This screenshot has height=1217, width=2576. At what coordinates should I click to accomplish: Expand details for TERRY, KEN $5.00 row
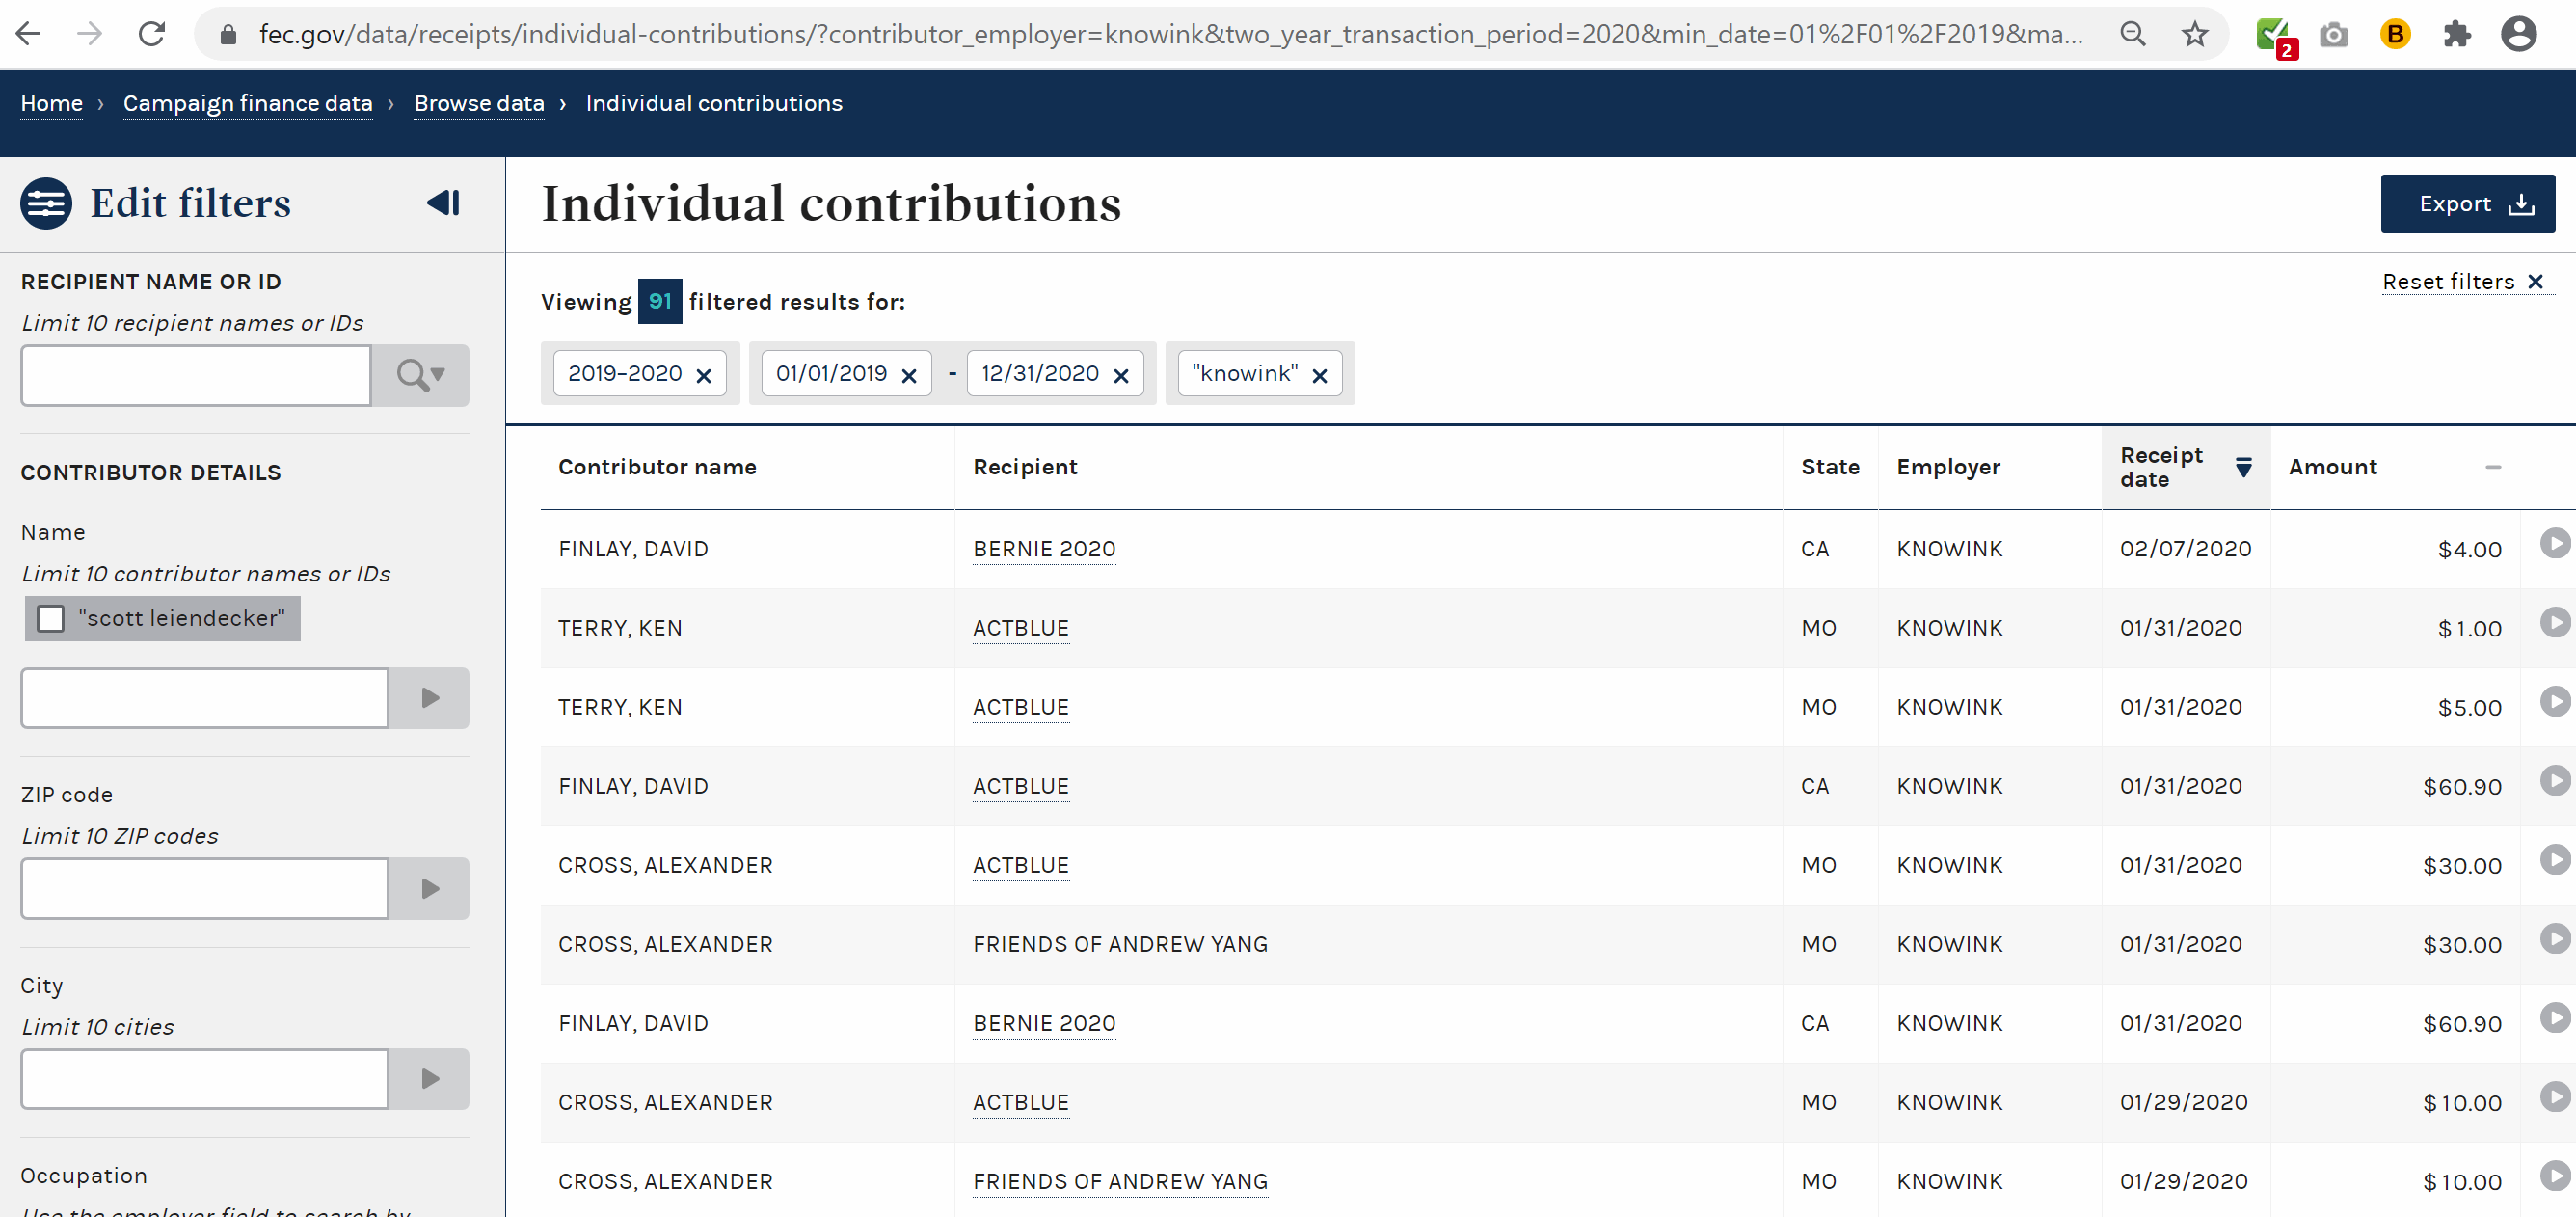tap(2554, 701)
